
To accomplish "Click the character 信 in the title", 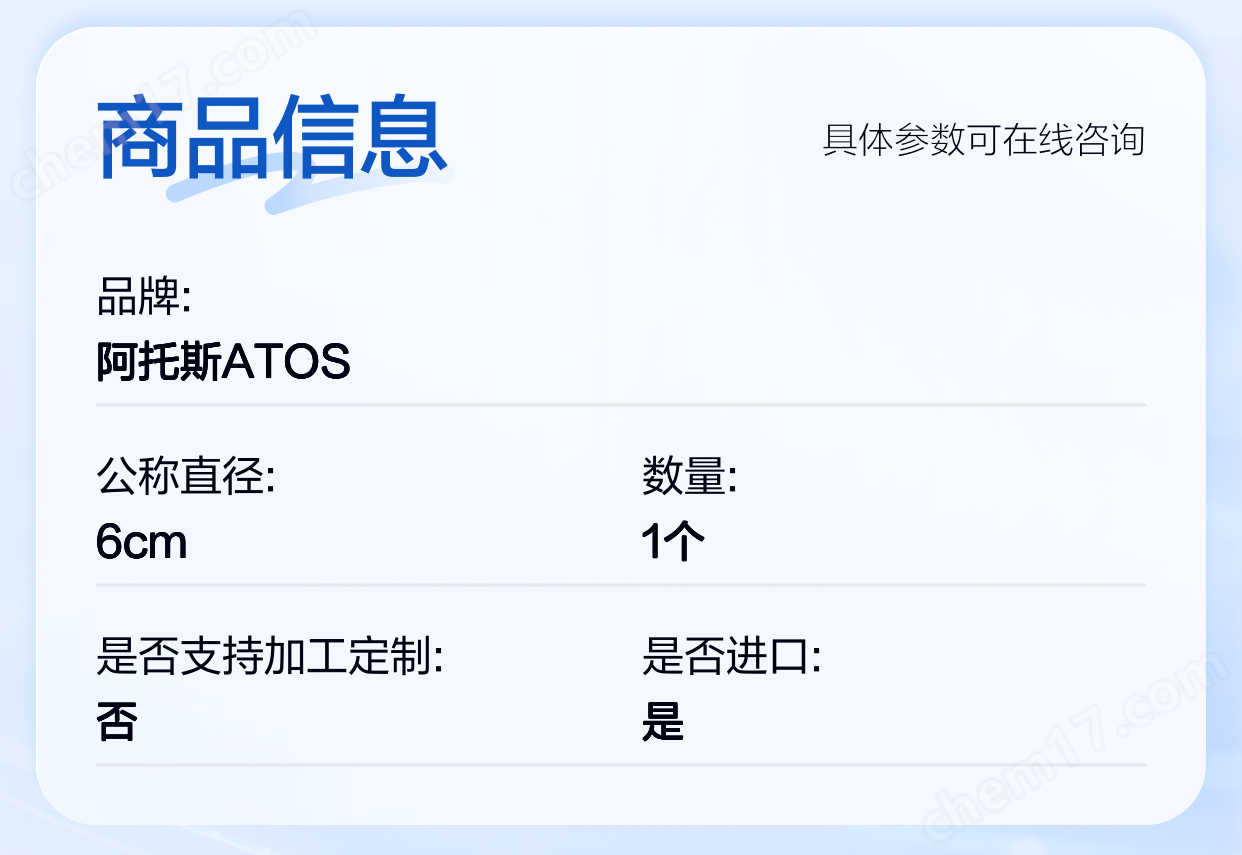I will point(316,138).
